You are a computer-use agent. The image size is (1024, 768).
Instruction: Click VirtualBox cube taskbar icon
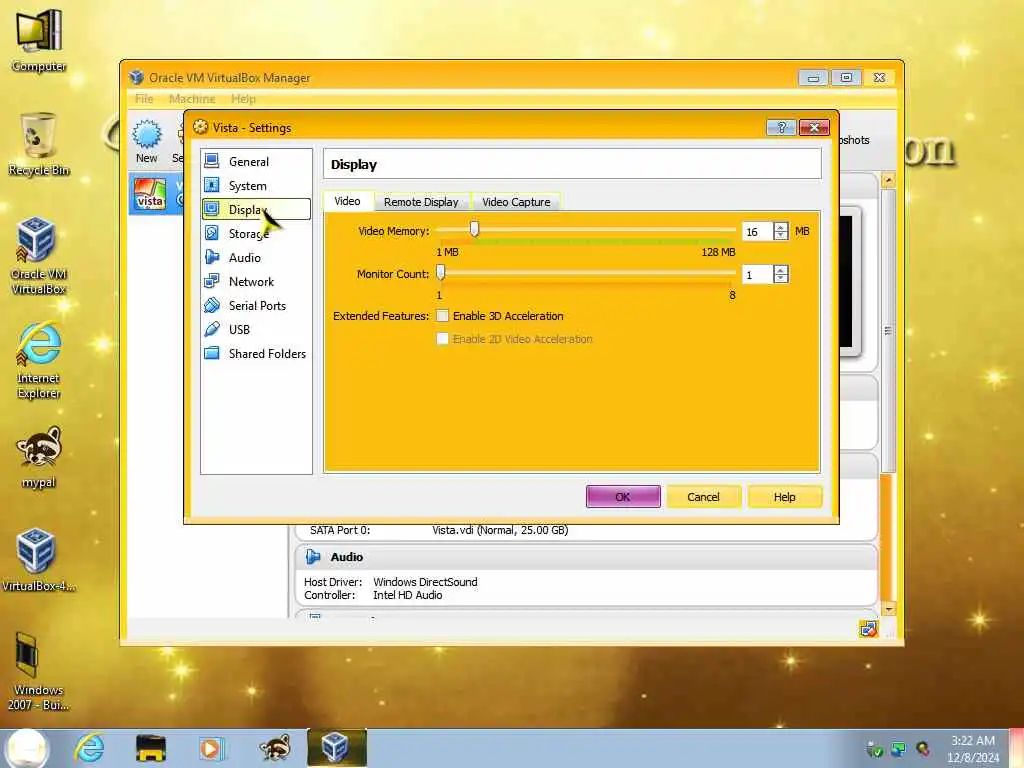[x=336, y=748]
